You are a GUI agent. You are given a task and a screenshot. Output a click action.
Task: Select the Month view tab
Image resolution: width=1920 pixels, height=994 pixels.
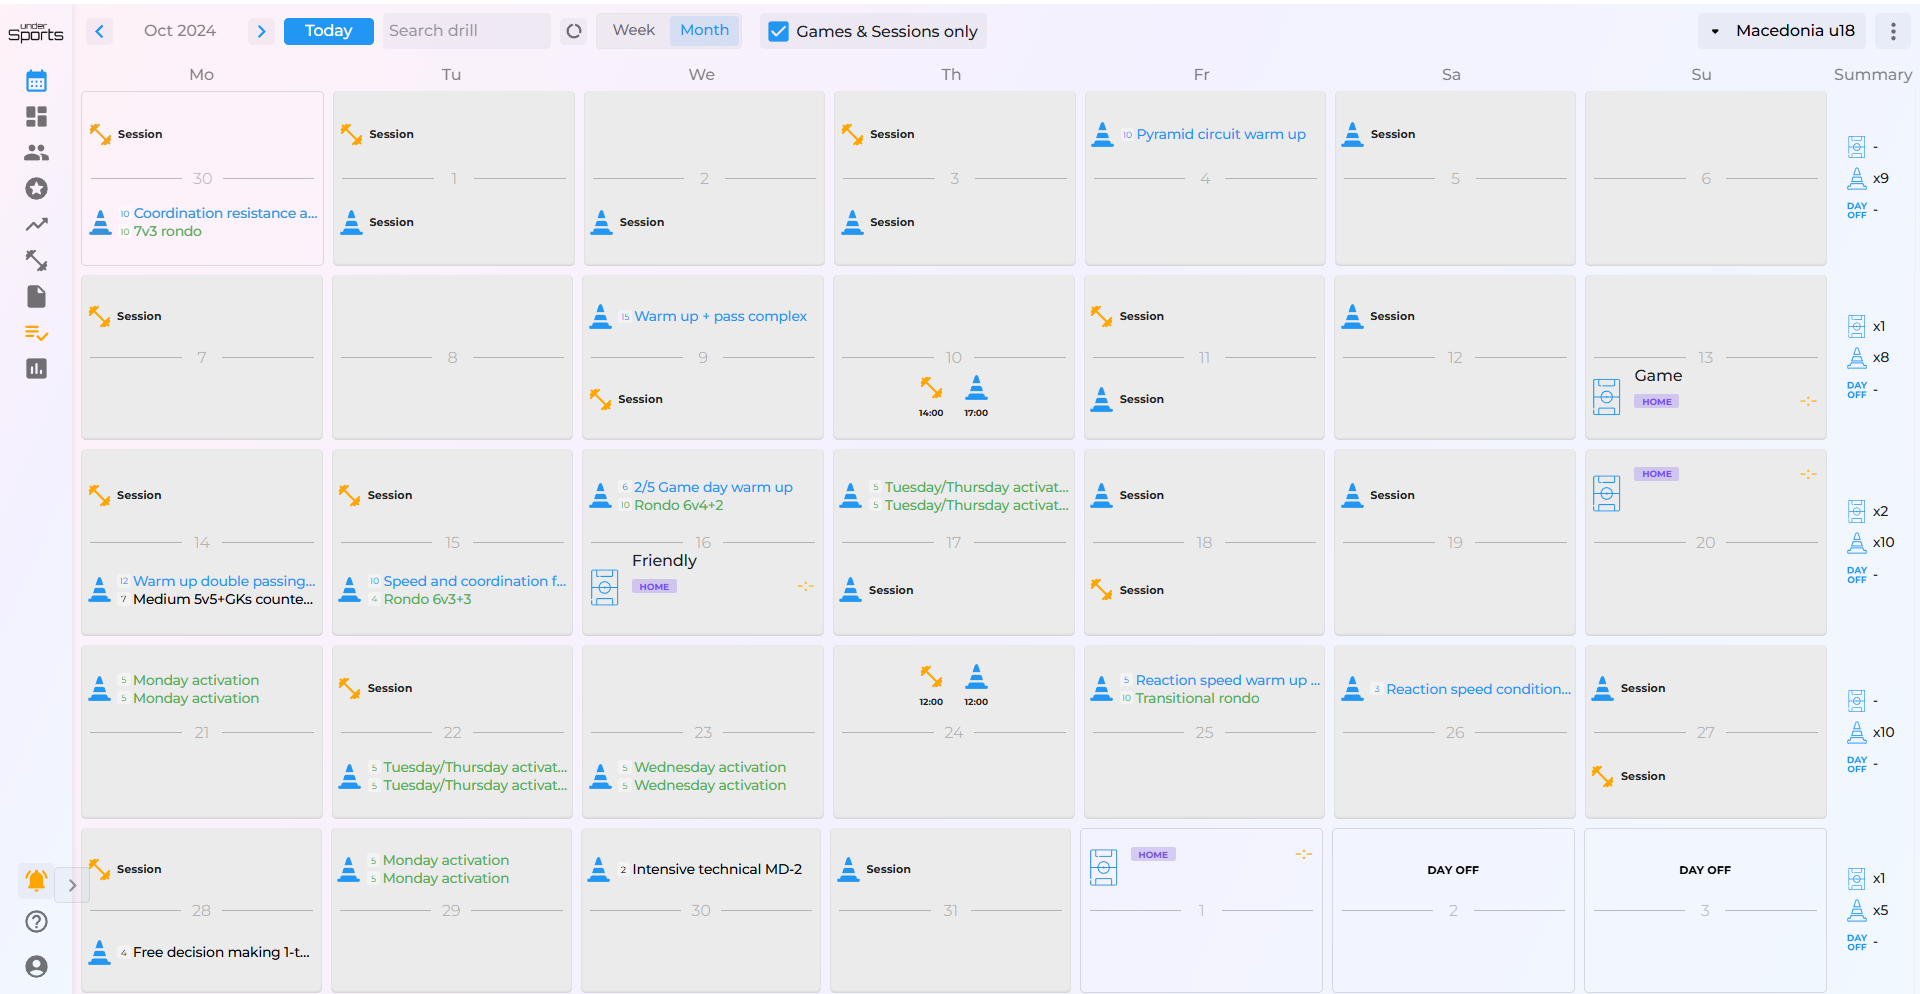click(704, 30)
